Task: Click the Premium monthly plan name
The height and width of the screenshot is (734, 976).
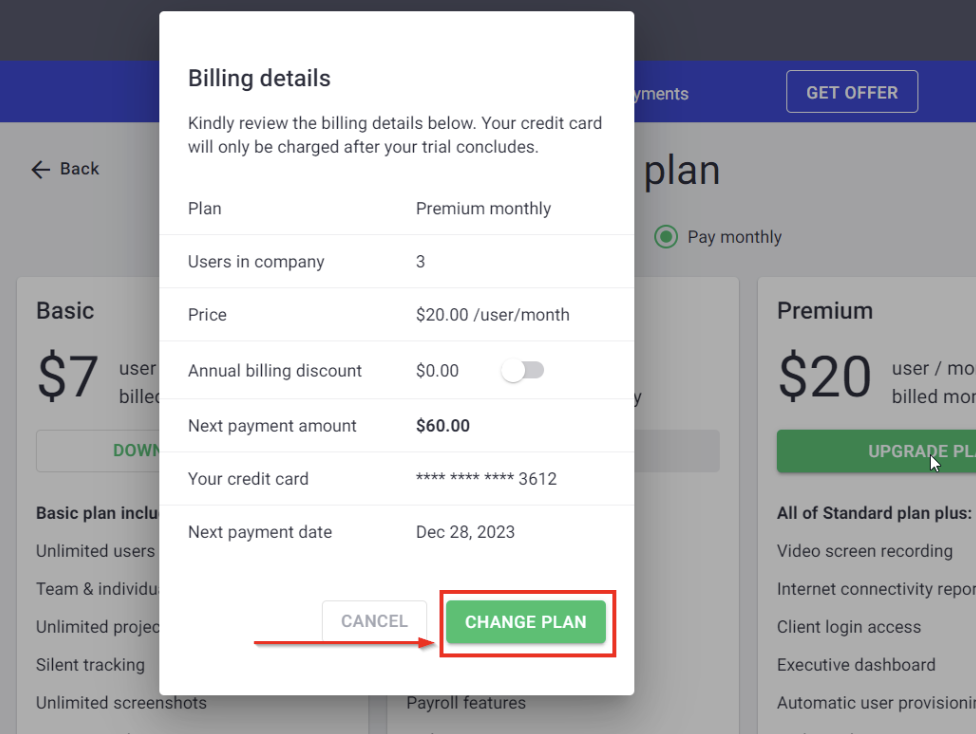Action: coord(483,208)
